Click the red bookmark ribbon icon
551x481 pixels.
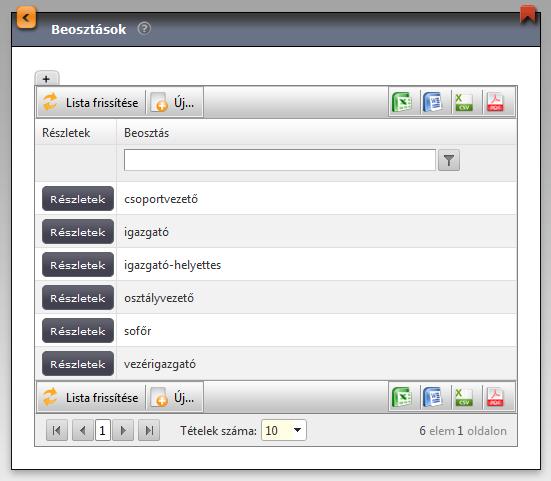[x=528, y=14]
